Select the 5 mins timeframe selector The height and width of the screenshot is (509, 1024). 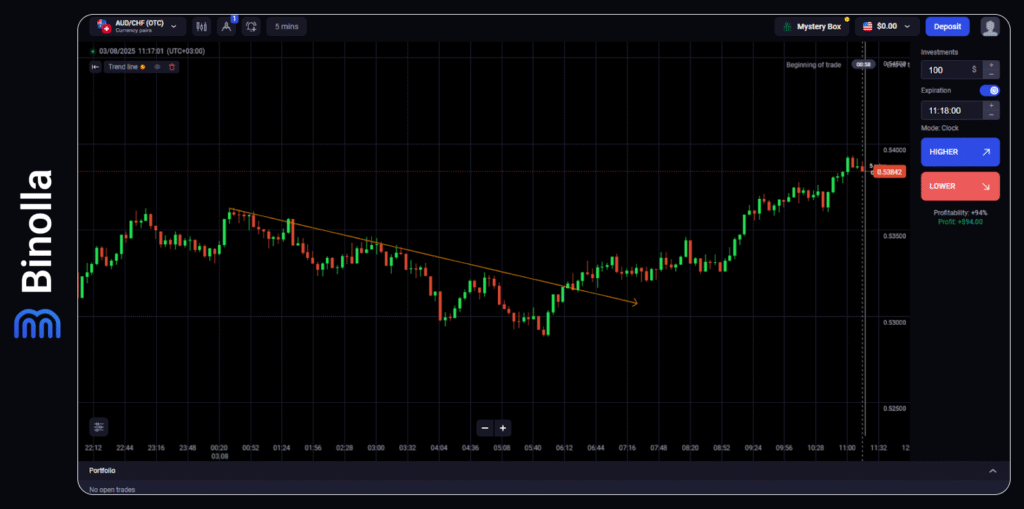click(x=287, y=26)
